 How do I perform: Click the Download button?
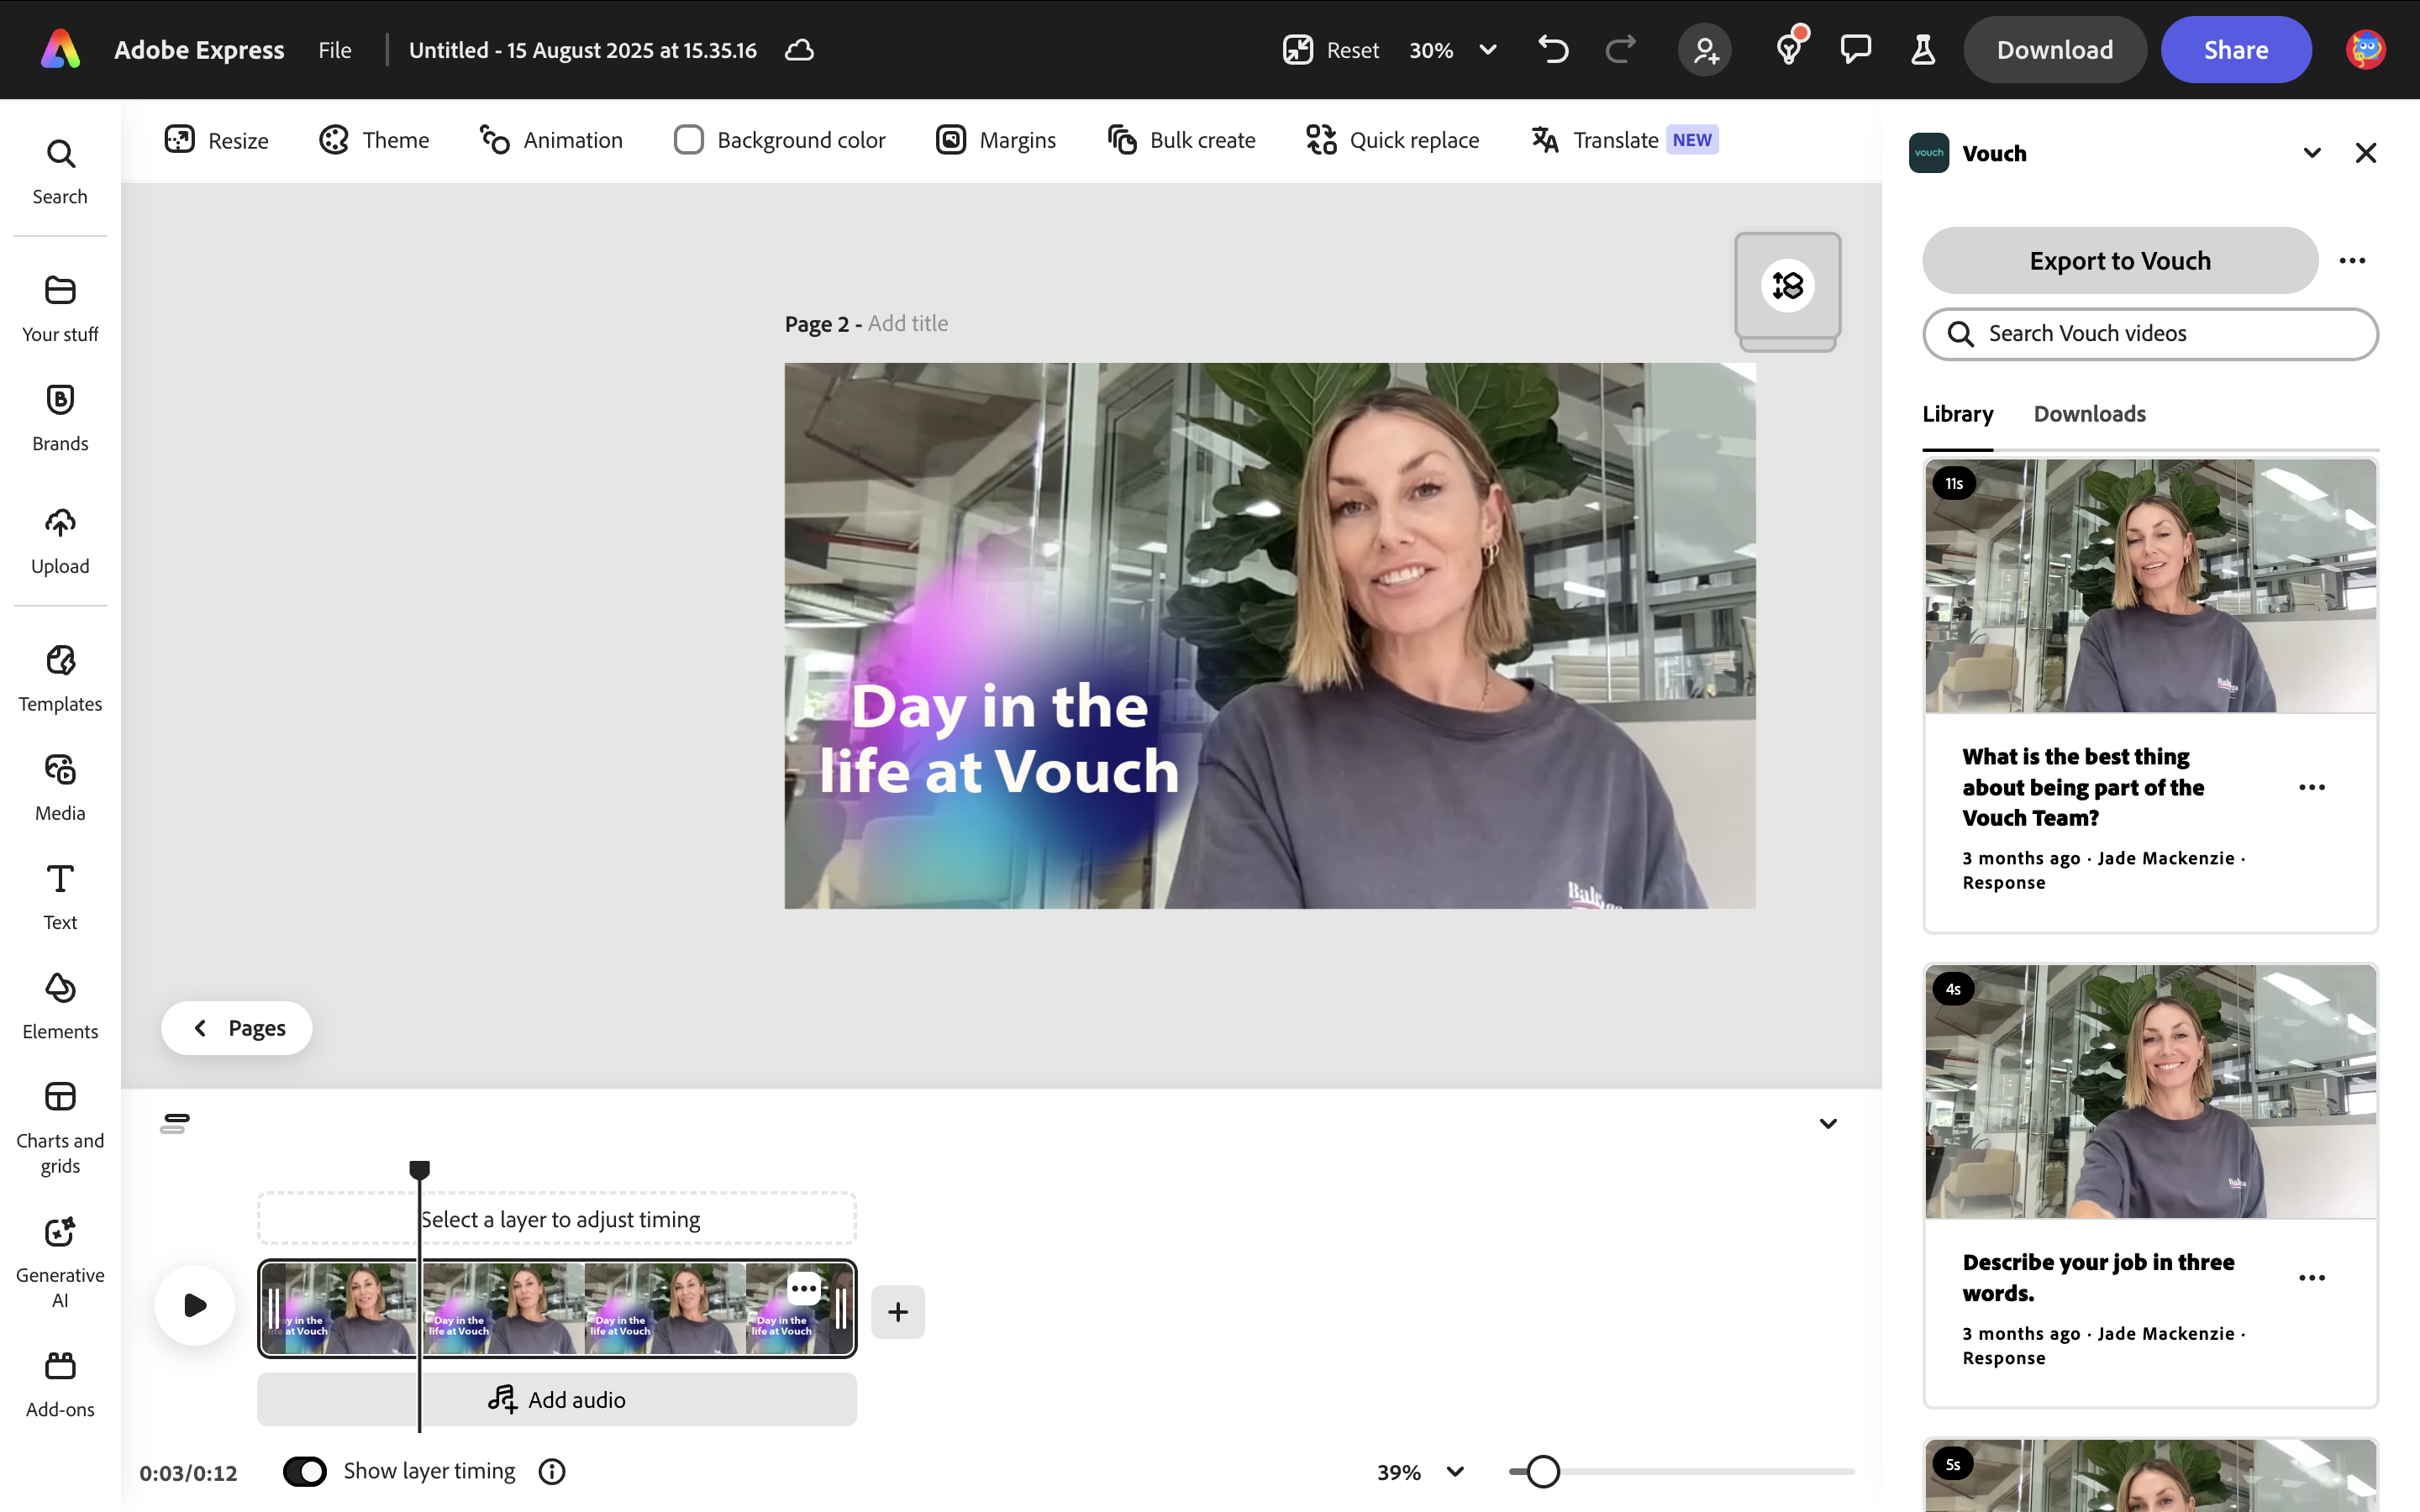(x=2055, y=49)
